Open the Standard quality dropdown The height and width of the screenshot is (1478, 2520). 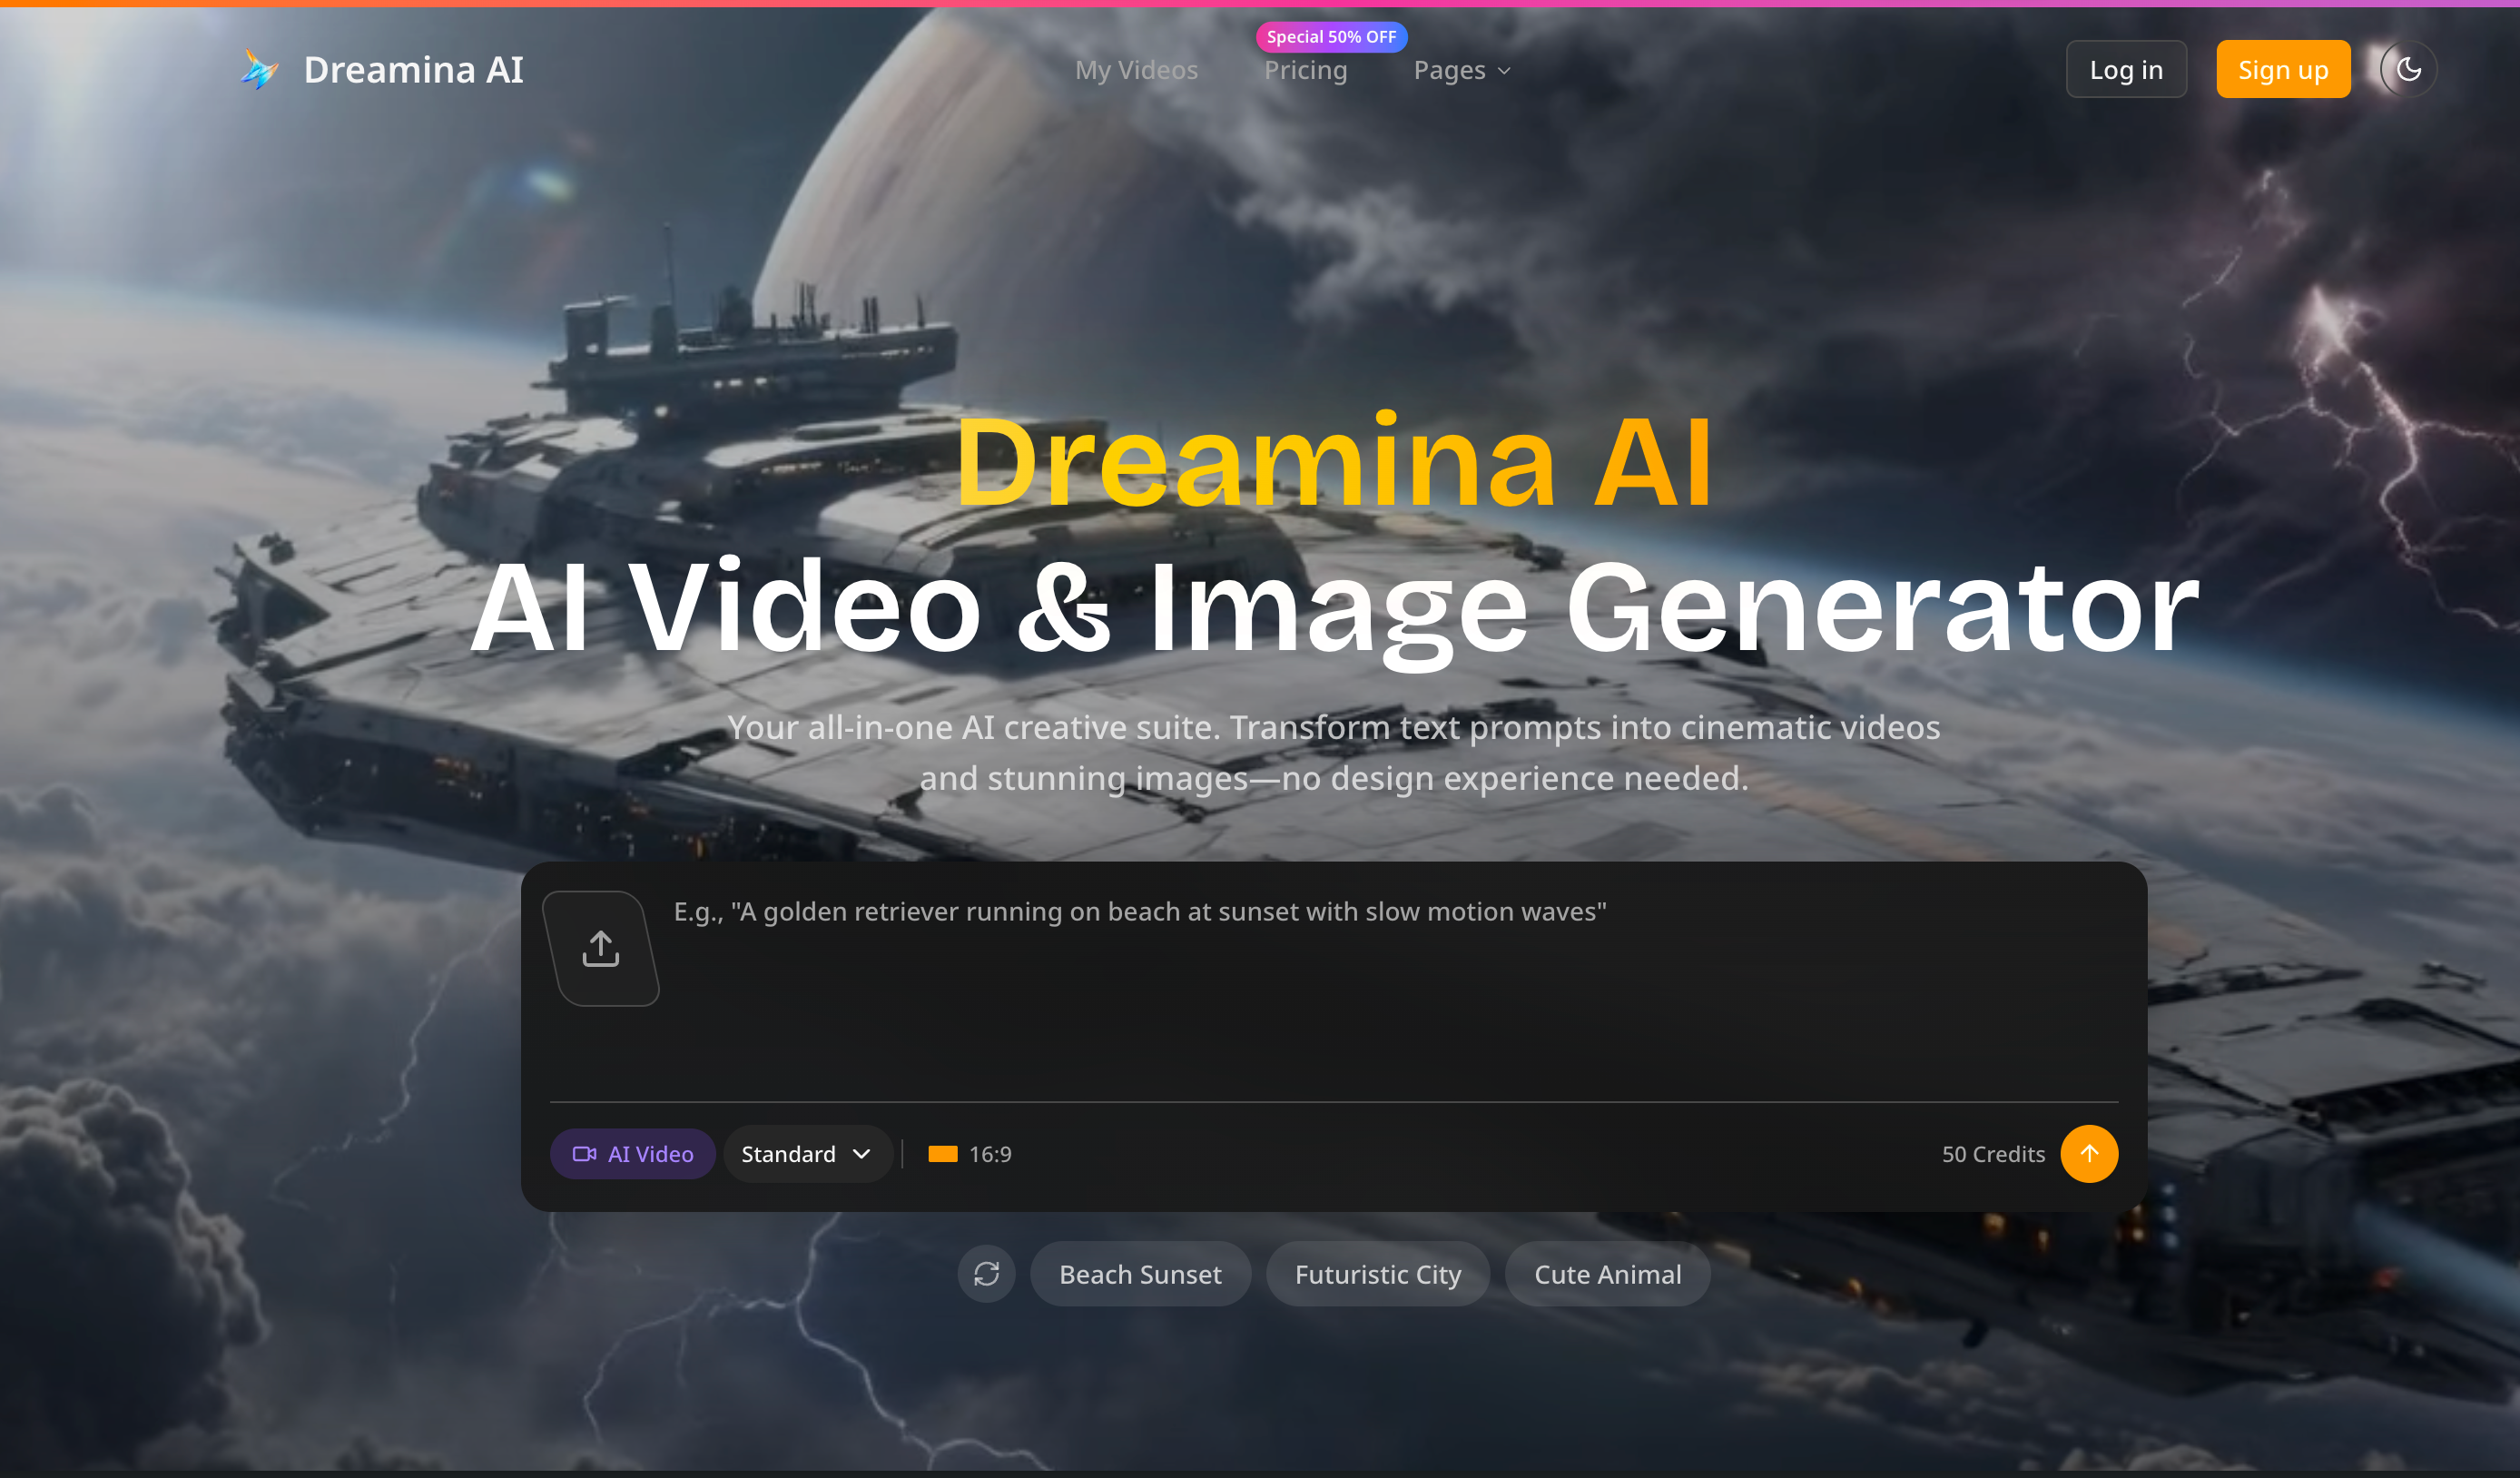pos(807,1153)
